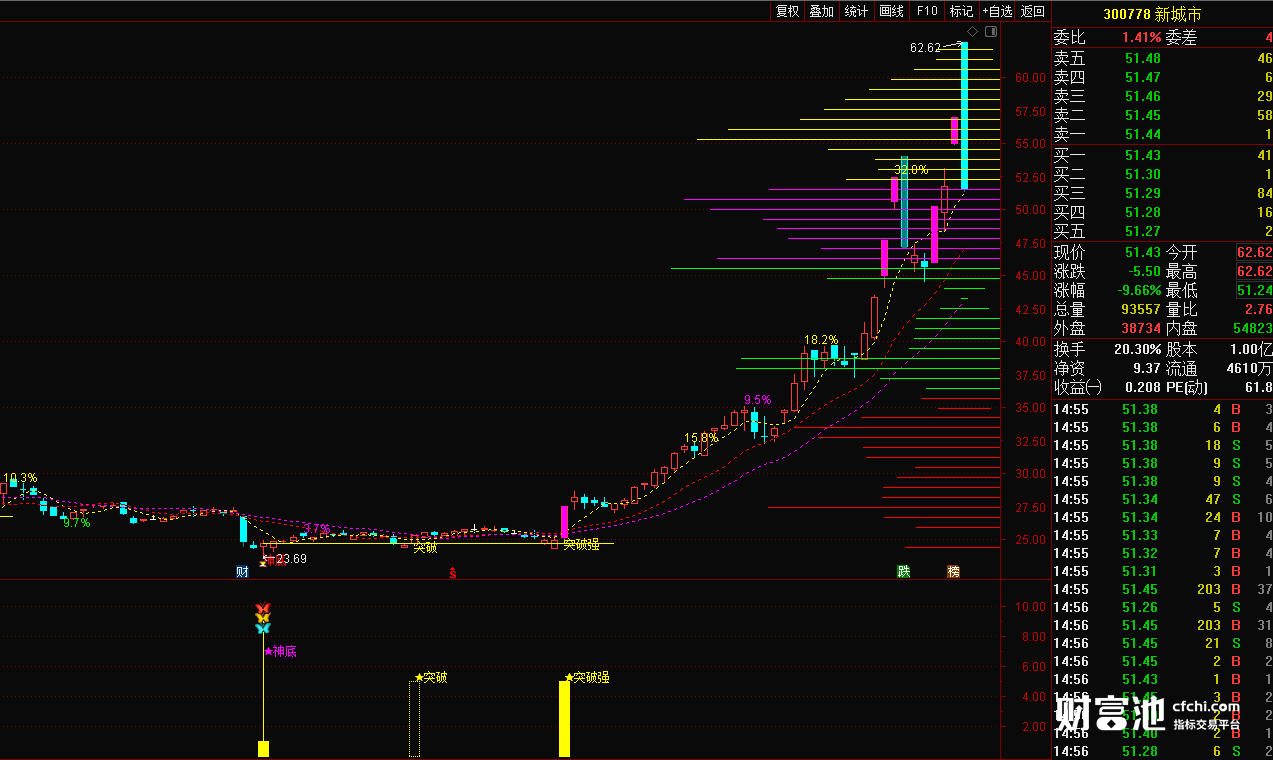The image size is (1273, 760).
Task: Click the 涨跌 value -5.50
Action: (1144, 271)
